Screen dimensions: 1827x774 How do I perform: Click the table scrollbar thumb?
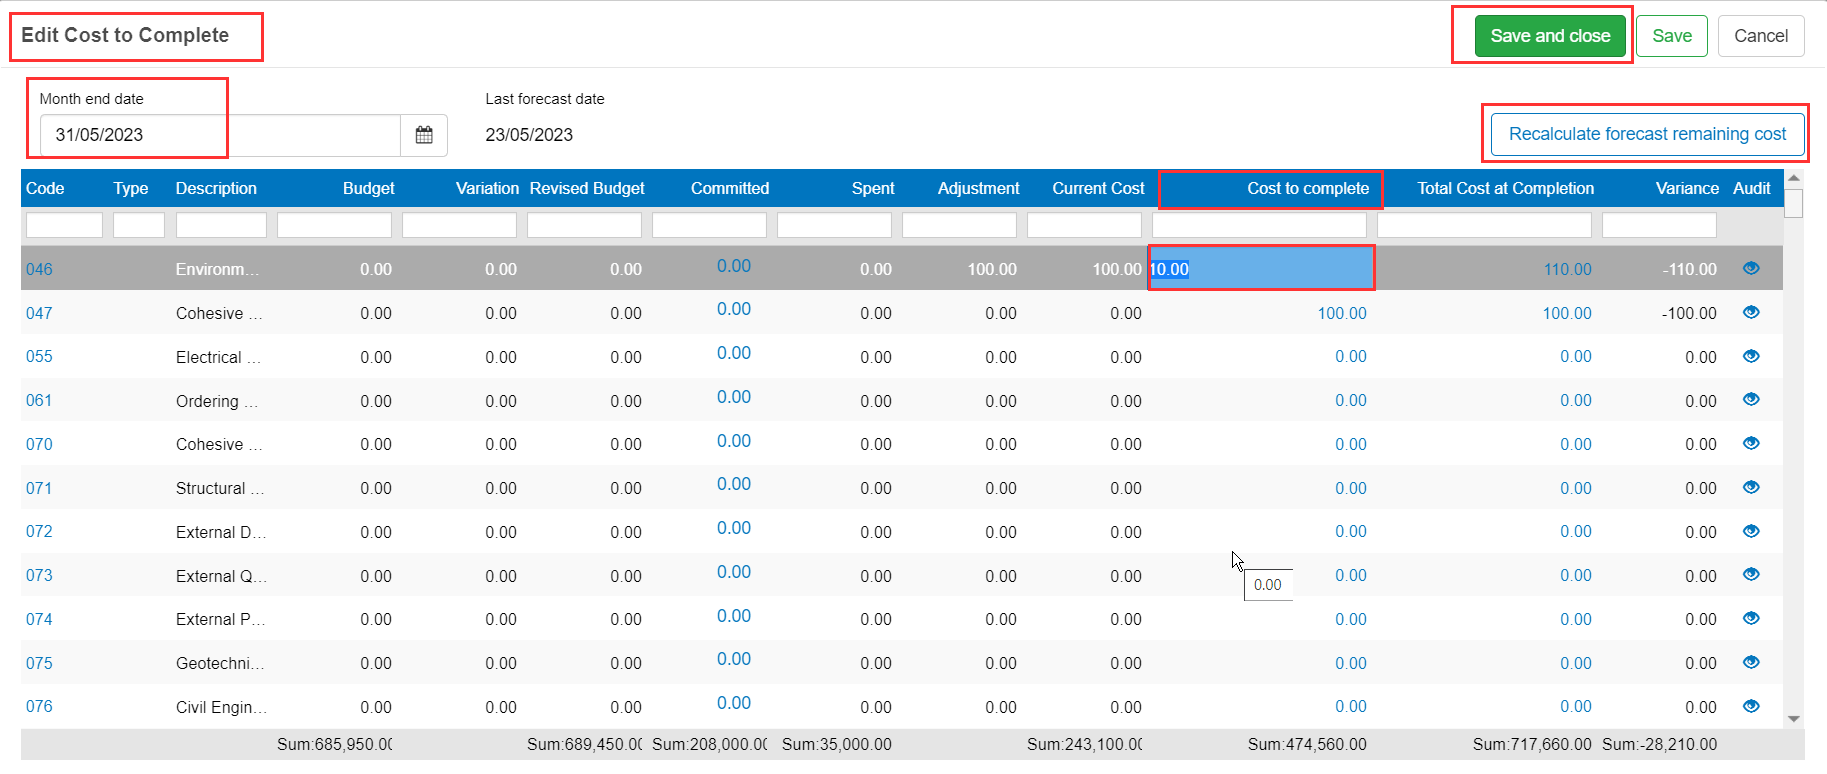click(1794, 203)
